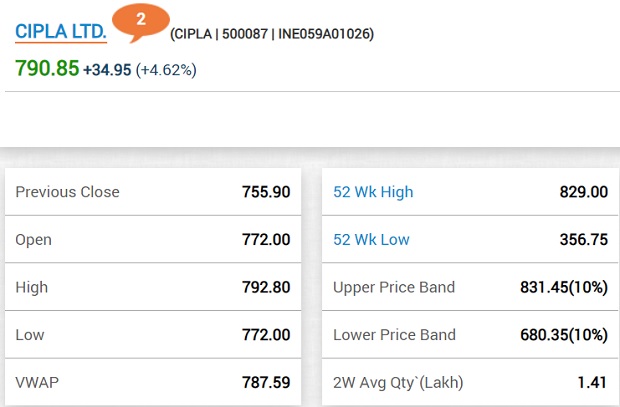Select the Open price row
Viewport: 620px width, 407px height.
pyautogui.click(x=153, y=240)
